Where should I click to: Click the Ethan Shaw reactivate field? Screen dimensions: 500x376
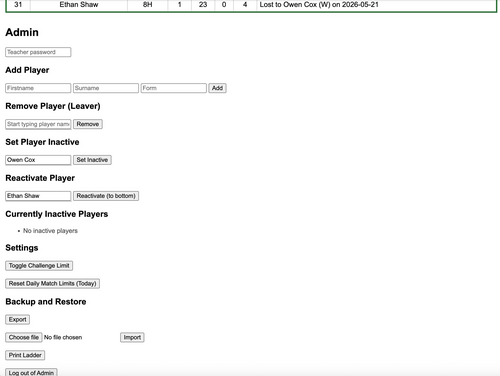38,196
